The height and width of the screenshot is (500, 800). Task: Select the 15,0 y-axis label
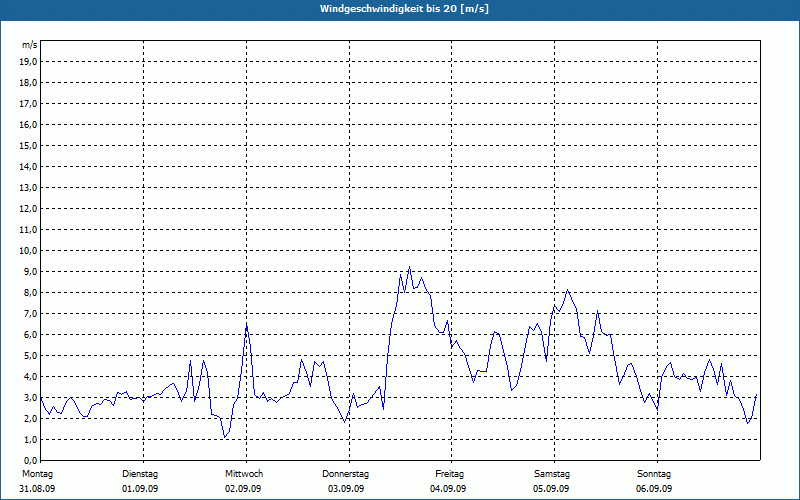tap(27, 145)
